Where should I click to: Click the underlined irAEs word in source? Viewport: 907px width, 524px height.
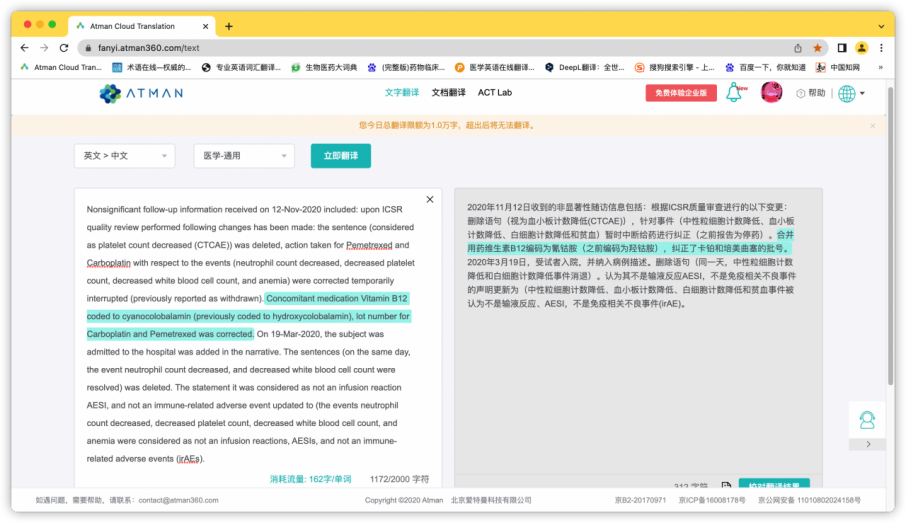tap(190, 459)
